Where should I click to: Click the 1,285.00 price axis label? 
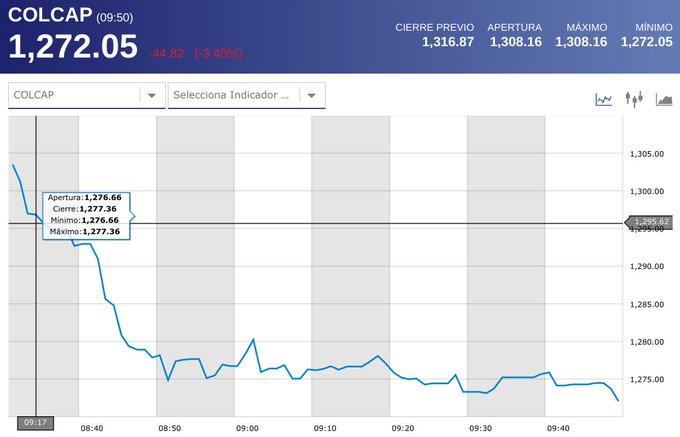[x=647, y=304]
